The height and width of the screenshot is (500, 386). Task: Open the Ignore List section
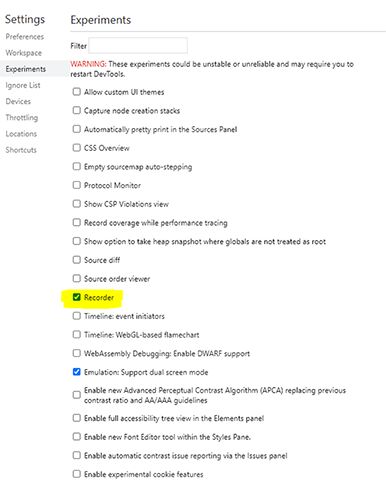[23, 85]
